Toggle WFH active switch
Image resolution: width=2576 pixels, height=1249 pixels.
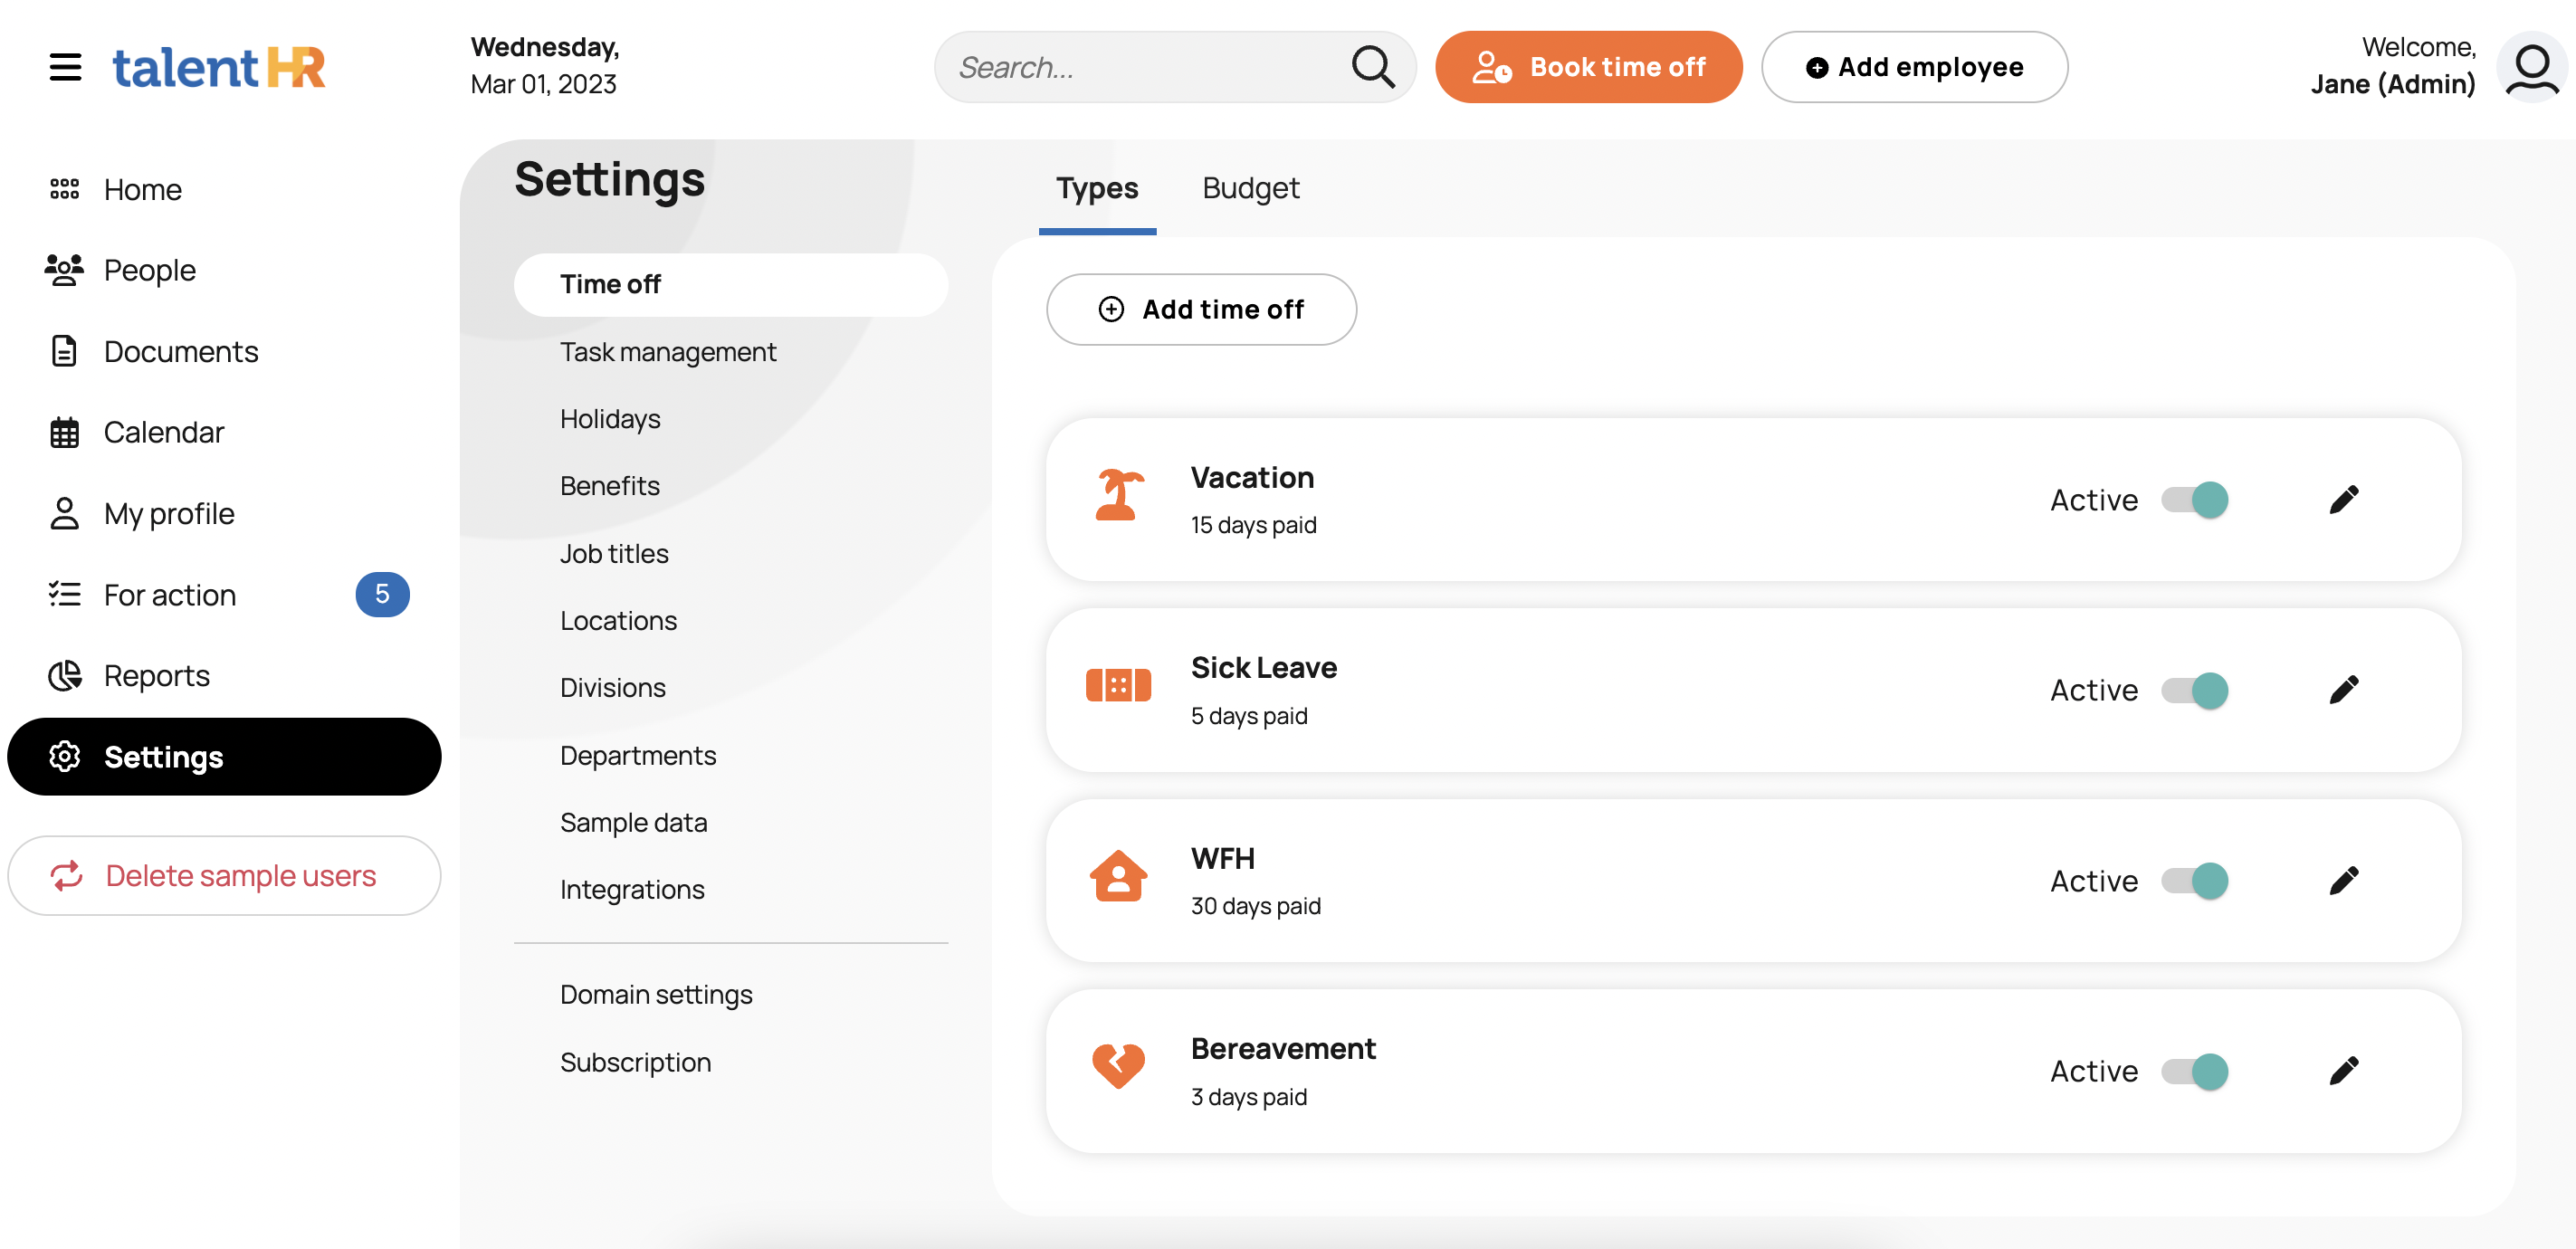click(x=2194, y=880)
